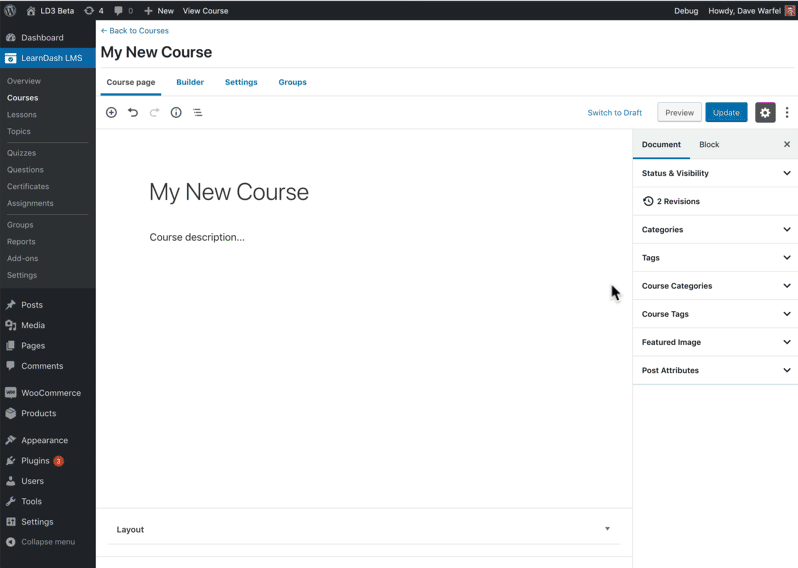
Task: Open the Media menu item
Action: point(48,325)
